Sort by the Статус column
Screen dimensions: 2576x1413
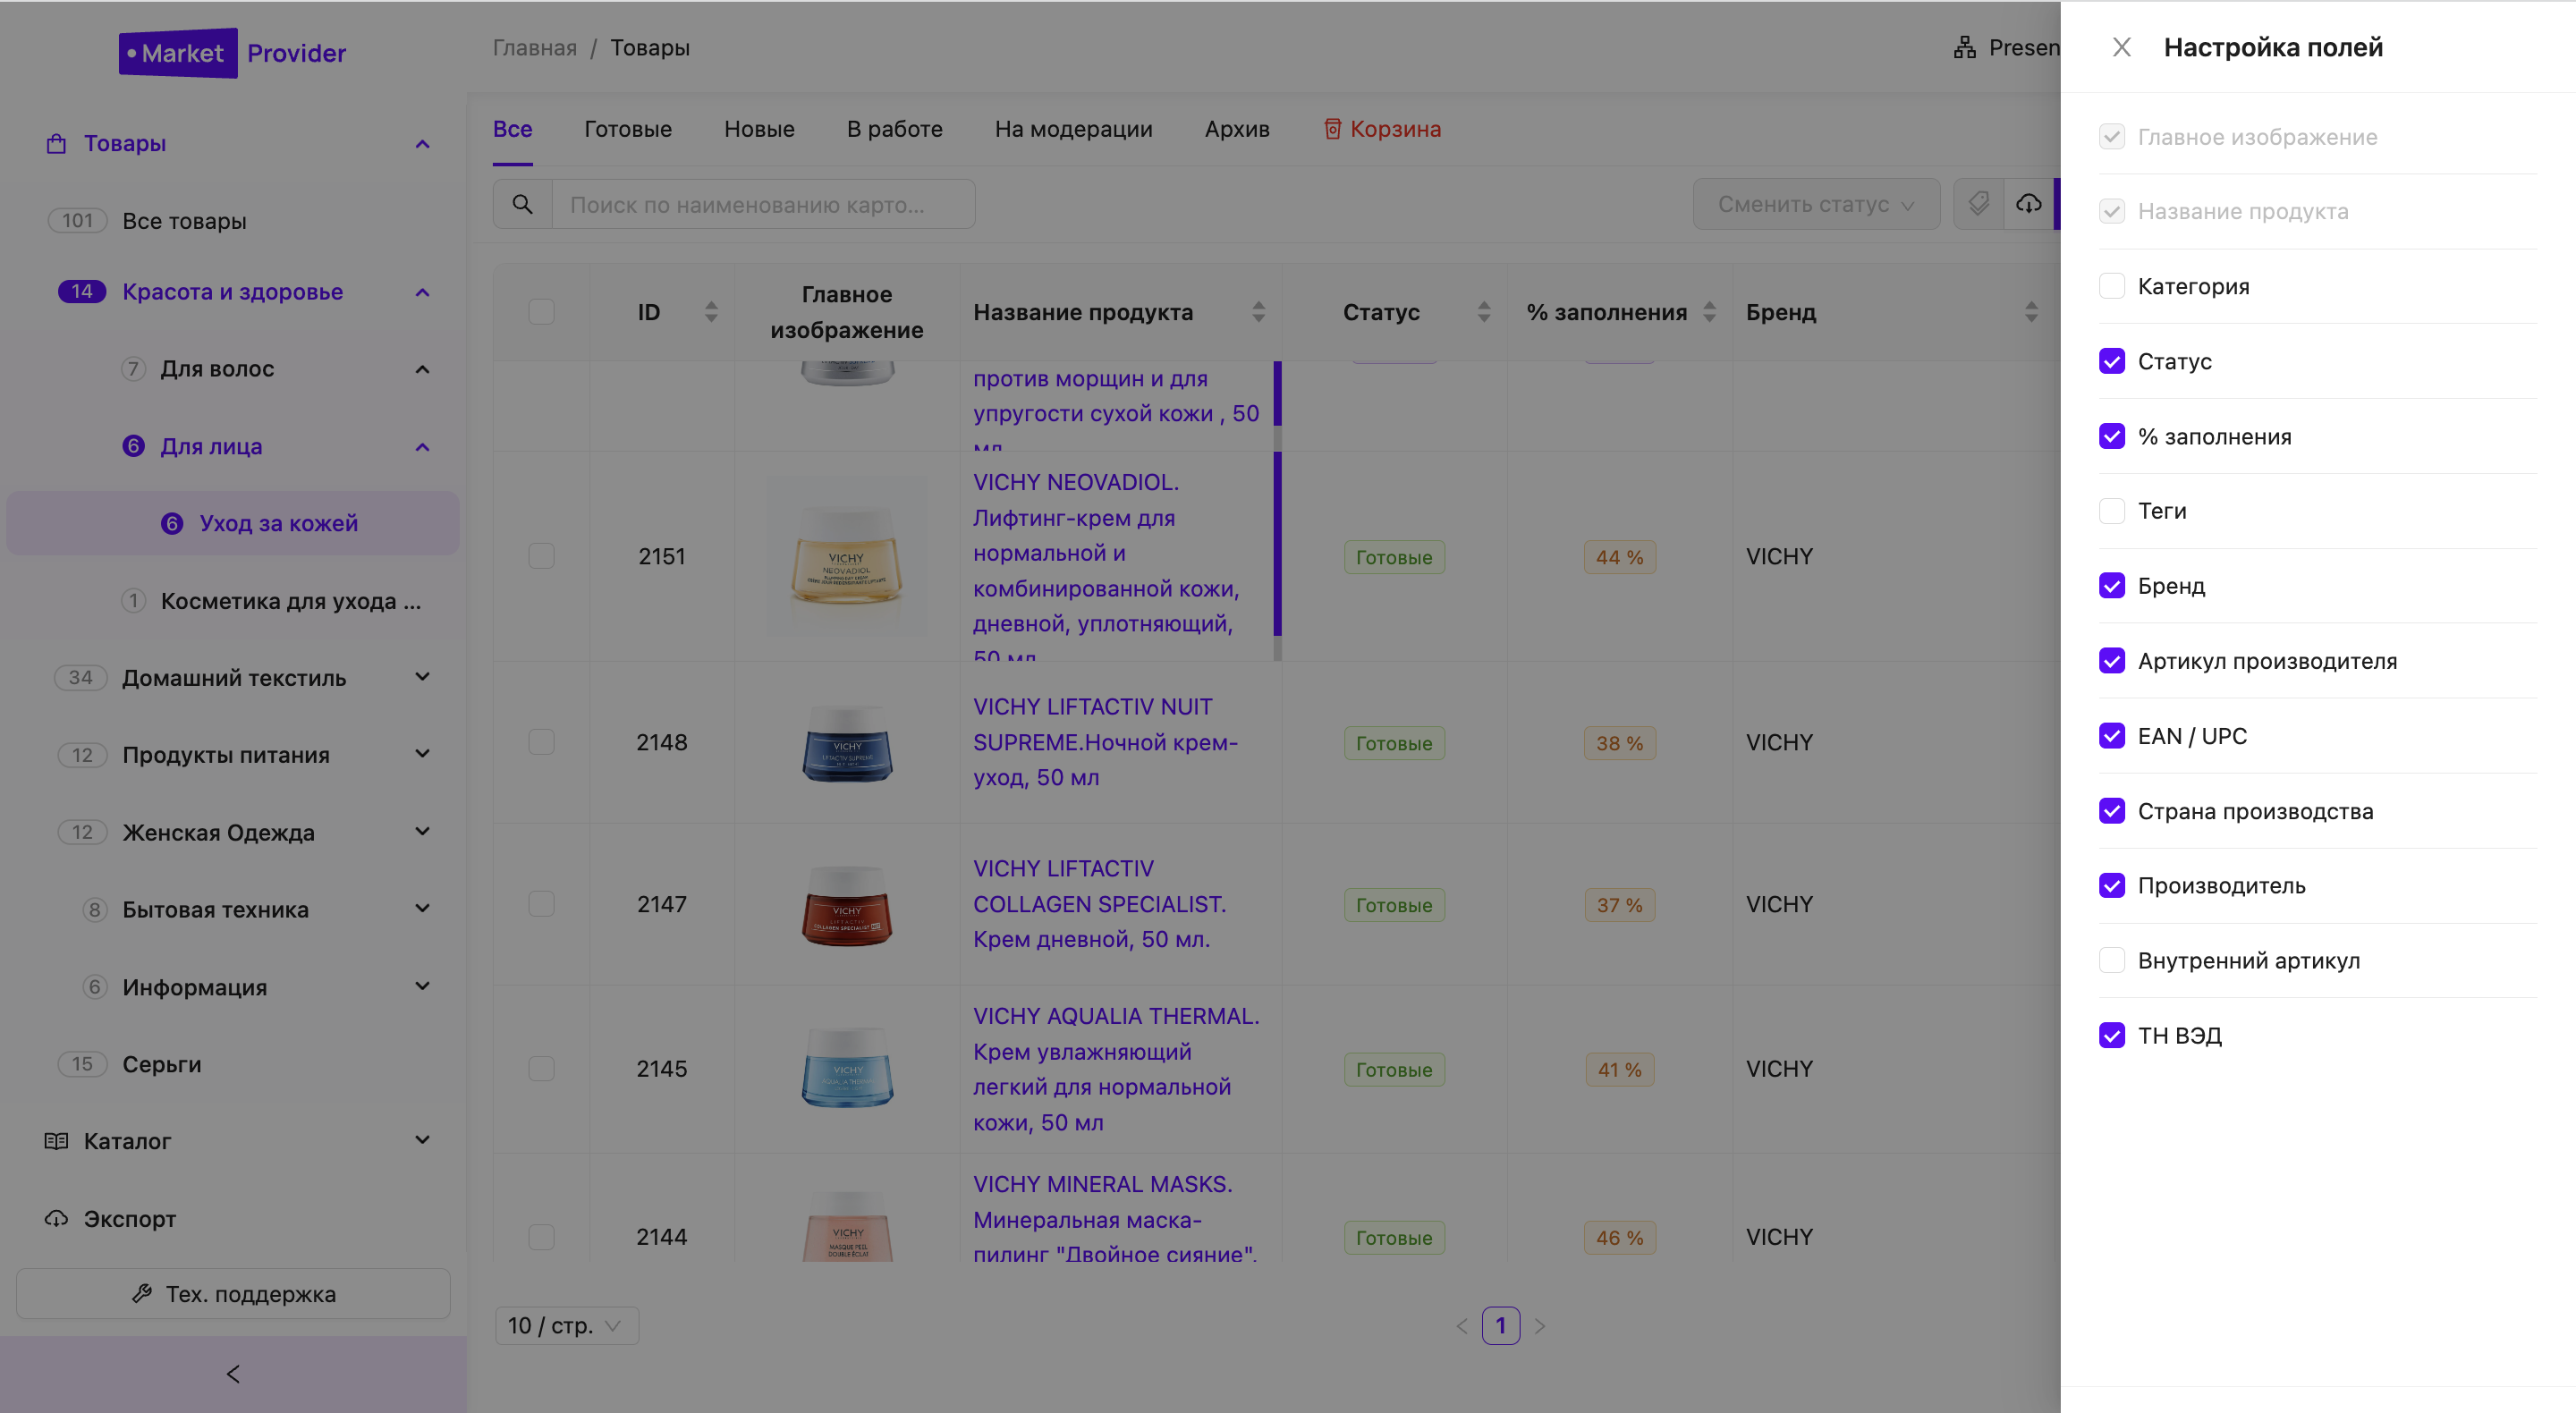[x=1484, y=312]
